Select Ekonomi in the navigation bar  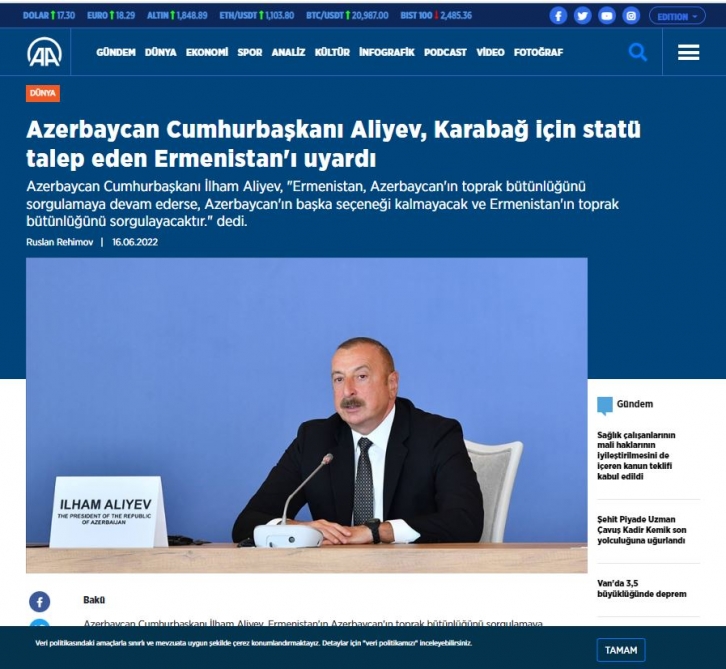pyautogui.click(x=207, y=52)
